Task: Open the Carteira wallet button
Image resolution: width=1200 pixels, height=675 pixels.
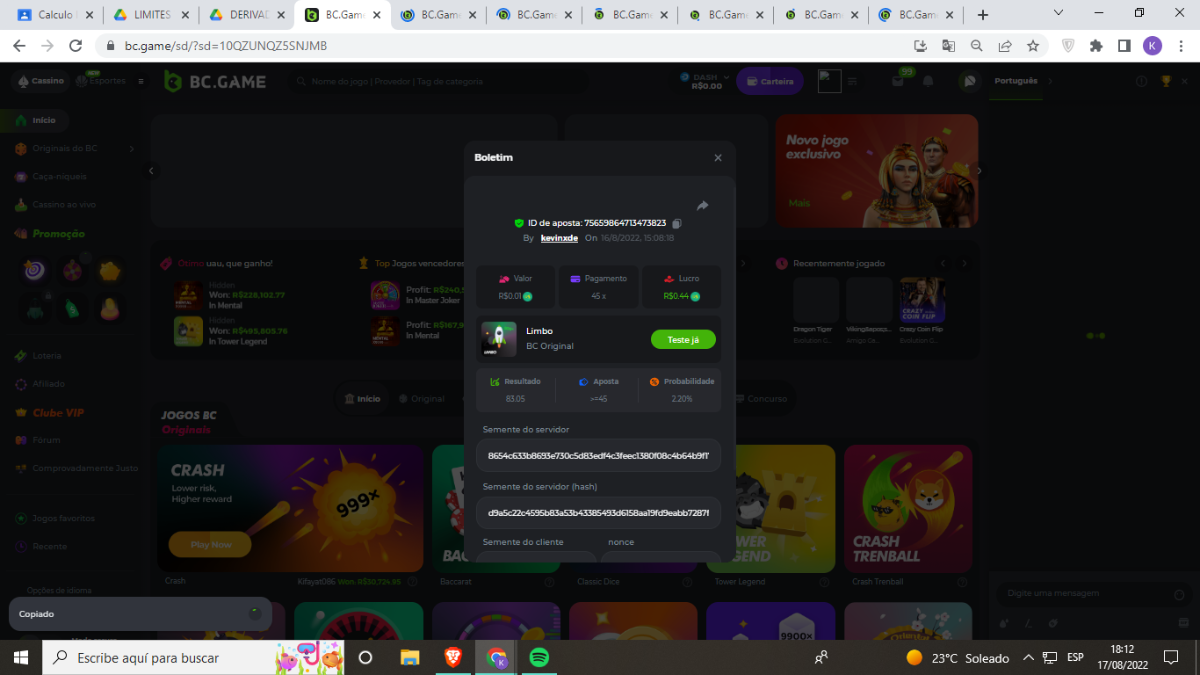Action: [x=769, y=82]
